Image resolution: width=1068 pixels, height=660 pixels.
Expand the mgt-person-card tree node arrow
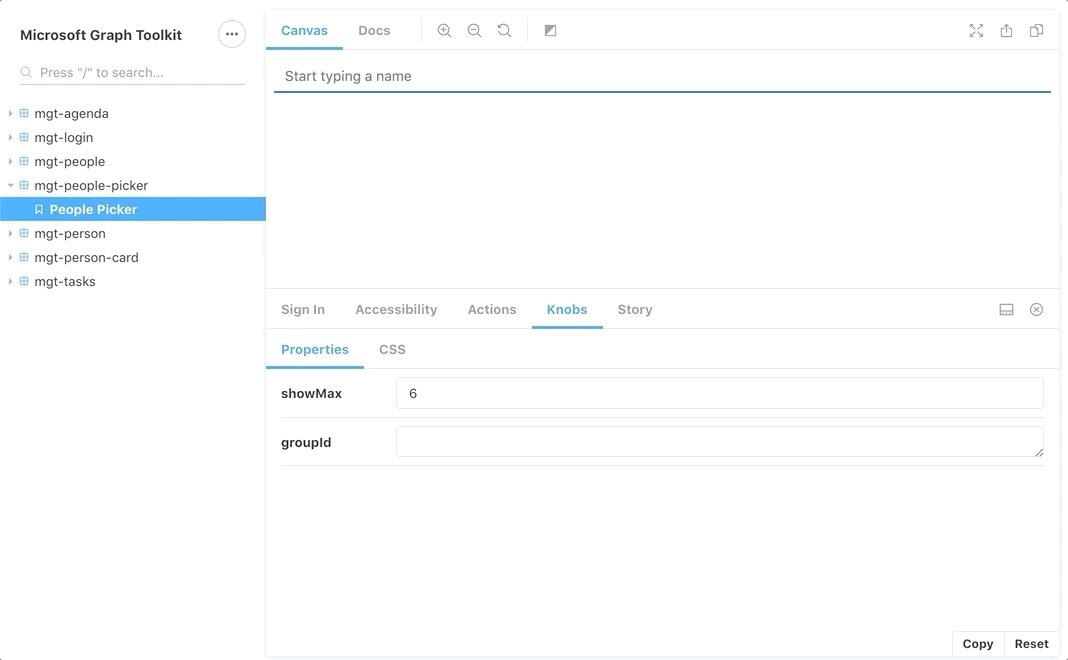pos(10,257)
